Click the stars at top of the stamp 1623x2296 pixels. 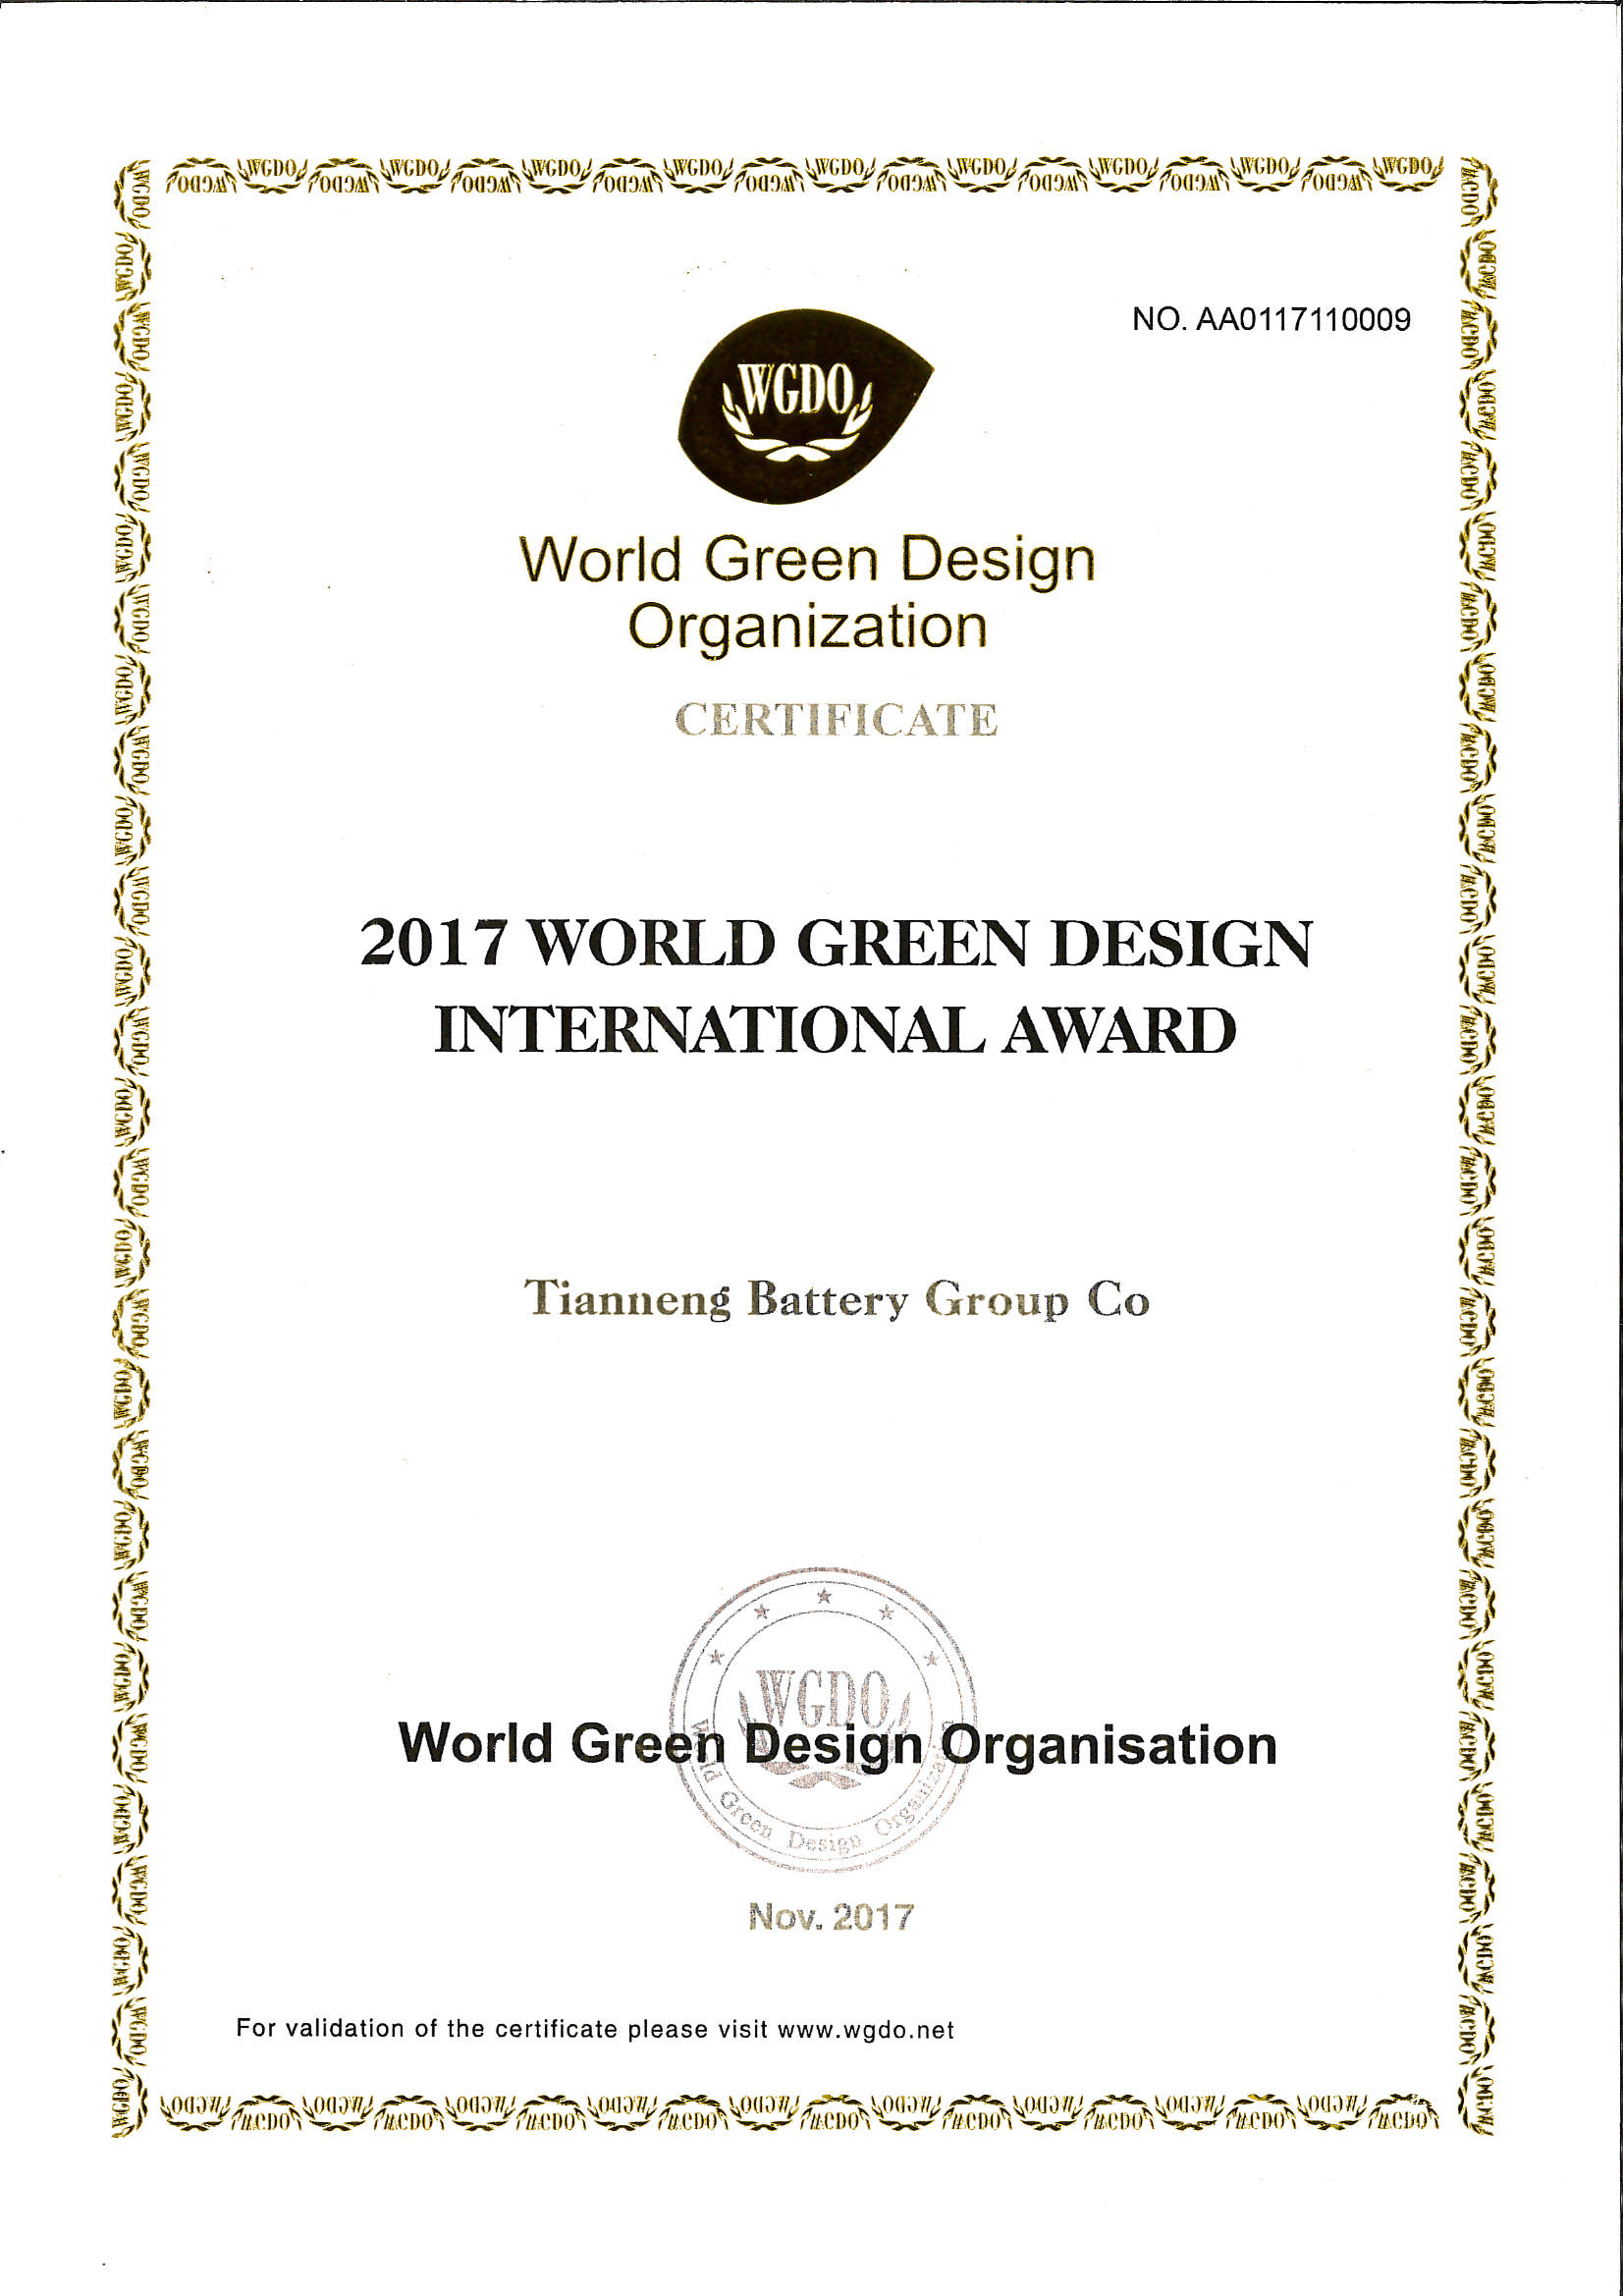point(823,1598)
